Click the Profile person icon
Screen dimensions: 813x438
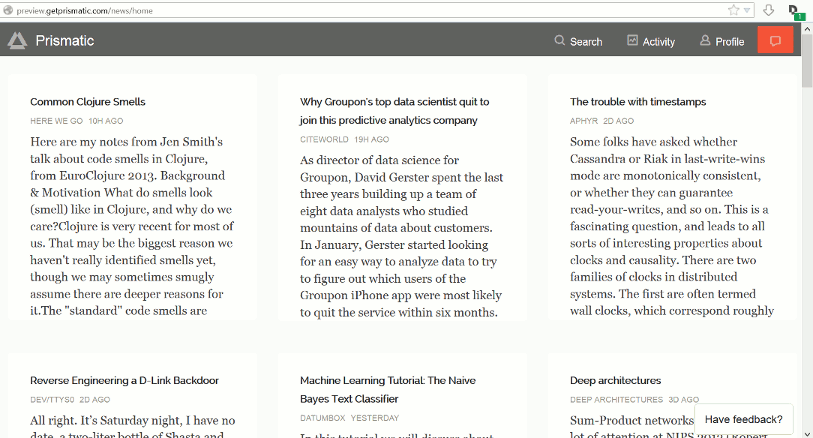click(x=705, y=40)
